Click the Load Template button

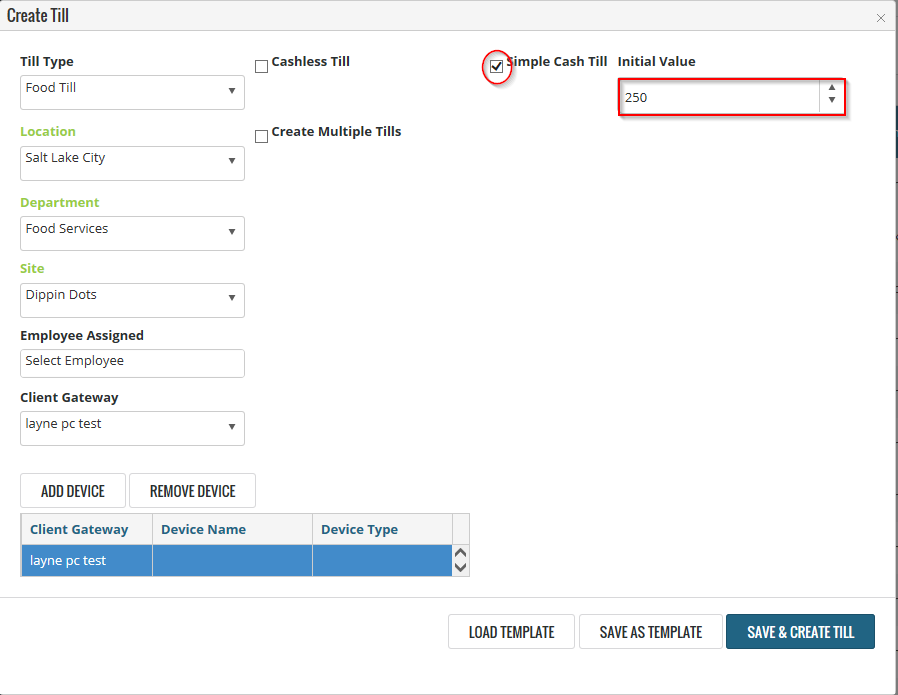point(511,632)
